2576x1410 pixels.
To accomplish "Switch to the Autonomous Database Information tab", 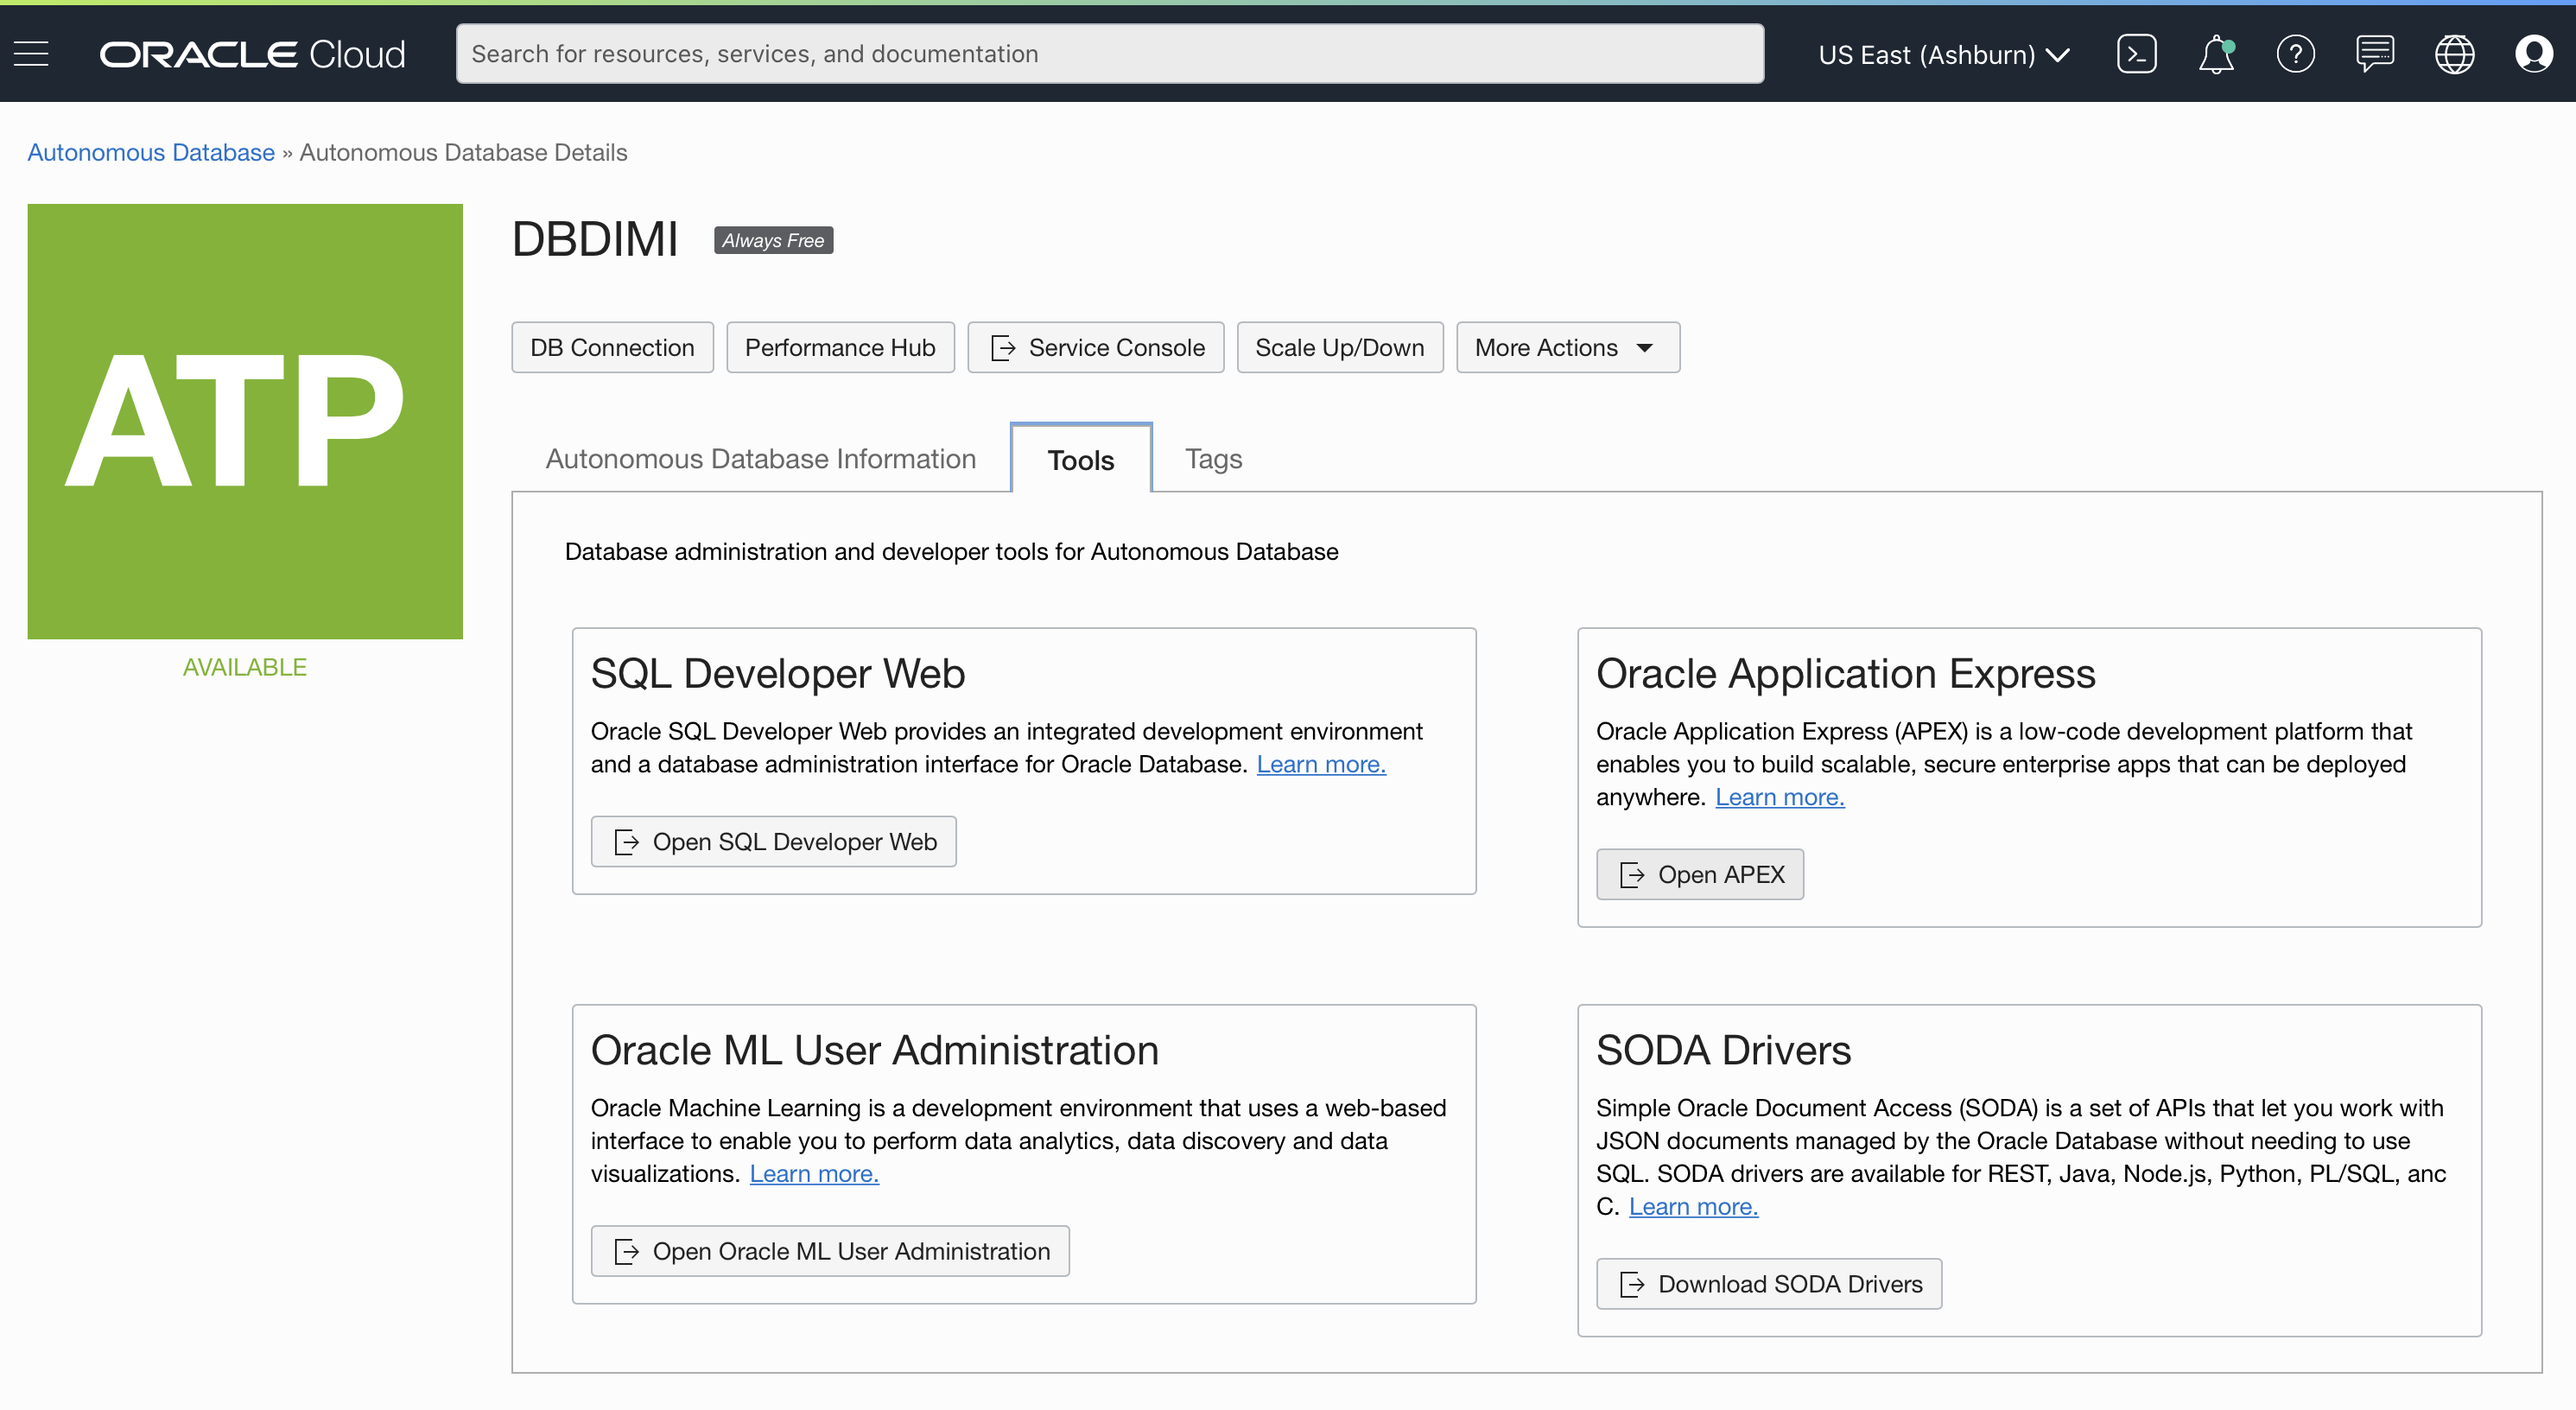I will [x=760, y=458].
